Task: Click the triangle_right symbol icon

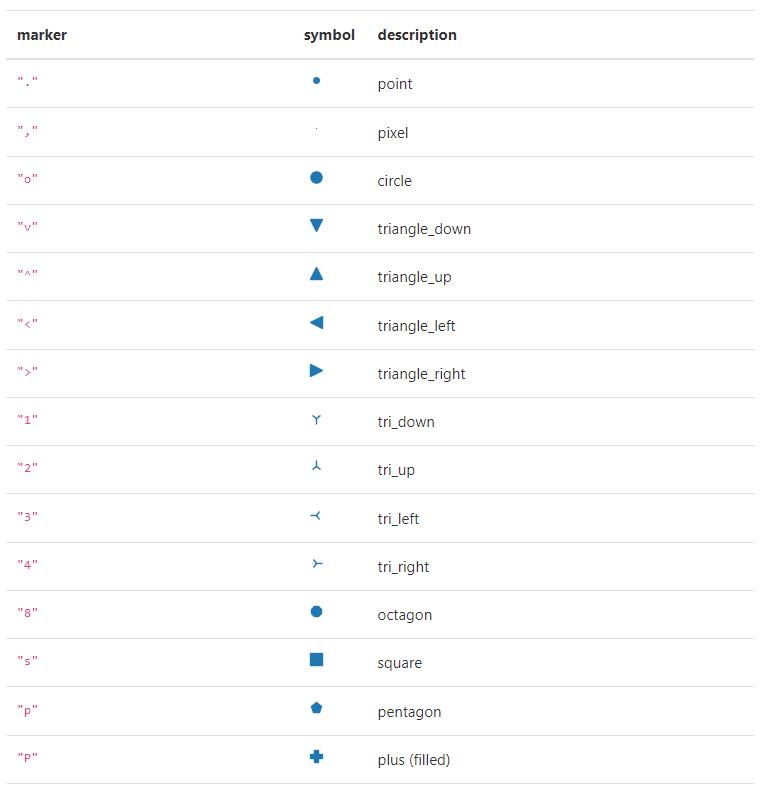Action: pyautogui.click(x=316, y=370)
